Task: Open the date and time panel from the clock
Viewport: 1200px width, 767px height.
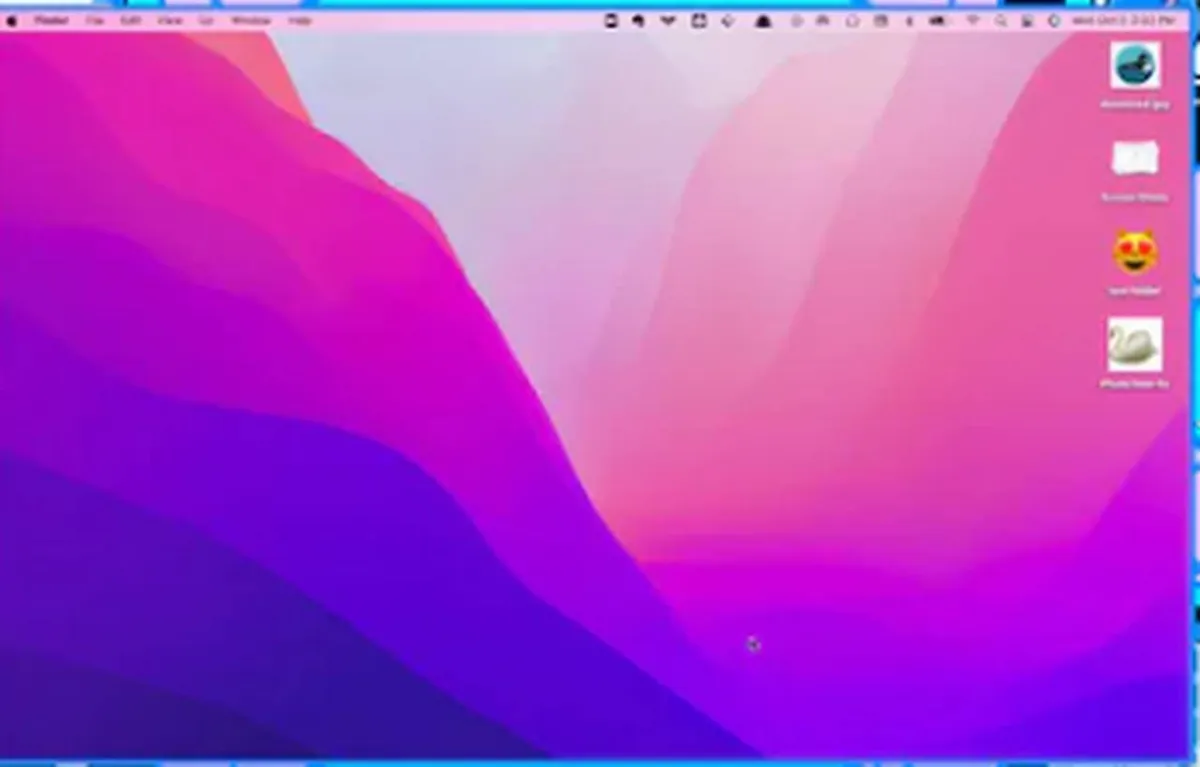Action: tap(1125, 17)
